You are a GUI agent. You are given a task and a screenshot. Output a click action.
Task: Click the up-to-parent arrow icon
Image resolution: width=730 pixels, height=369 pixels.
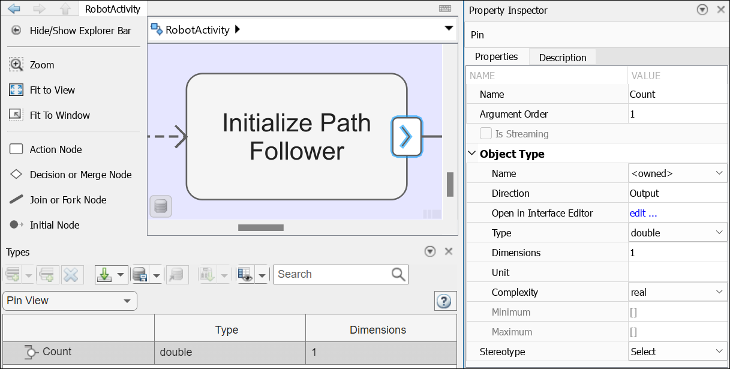coord(65,8)
